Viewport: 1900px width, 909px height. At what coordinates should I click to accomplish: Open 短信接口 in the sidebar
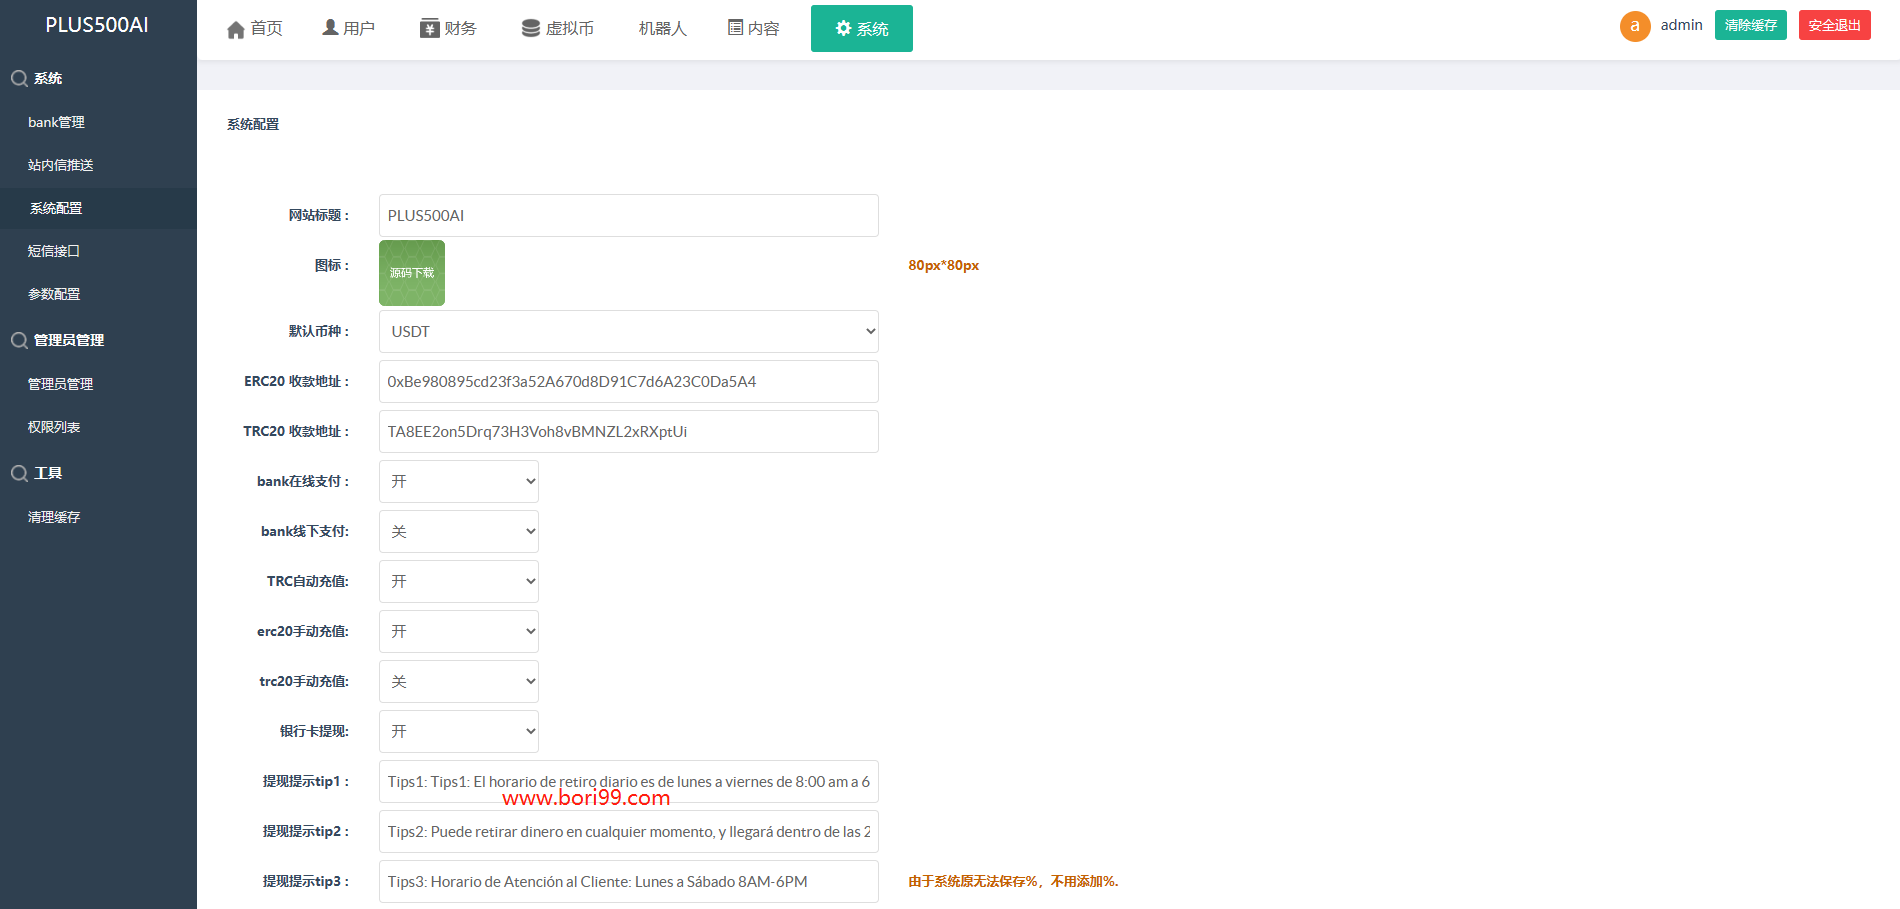tap(98, 251)
